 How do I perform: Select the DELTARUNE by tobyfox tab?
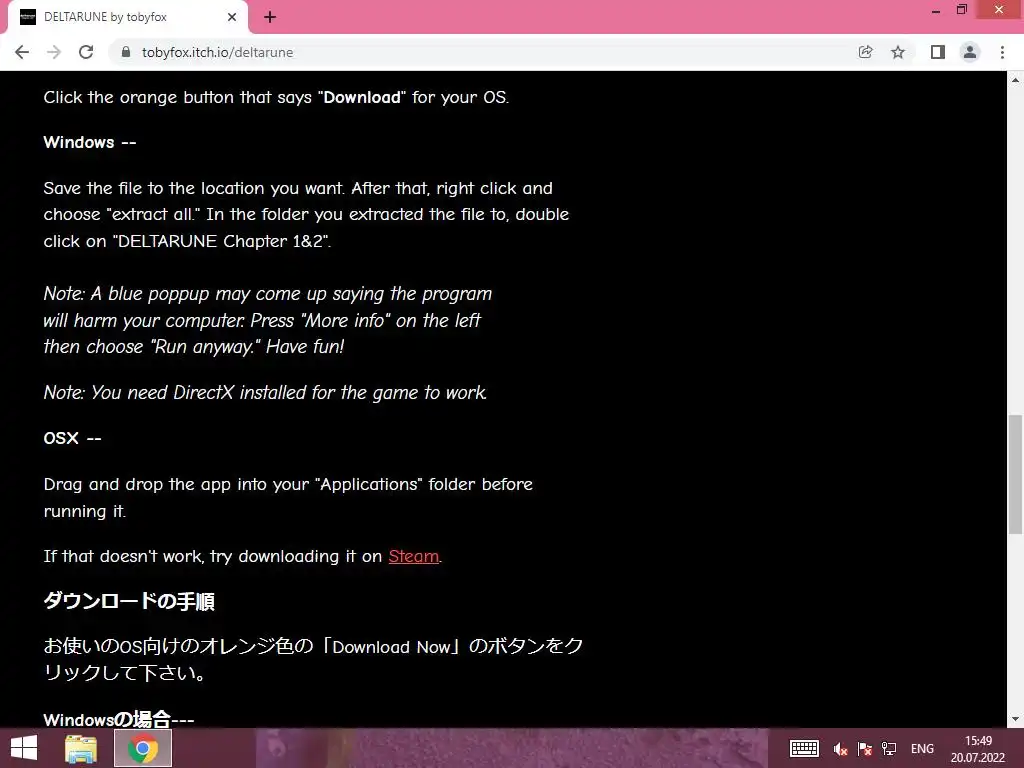pos(127,18)
